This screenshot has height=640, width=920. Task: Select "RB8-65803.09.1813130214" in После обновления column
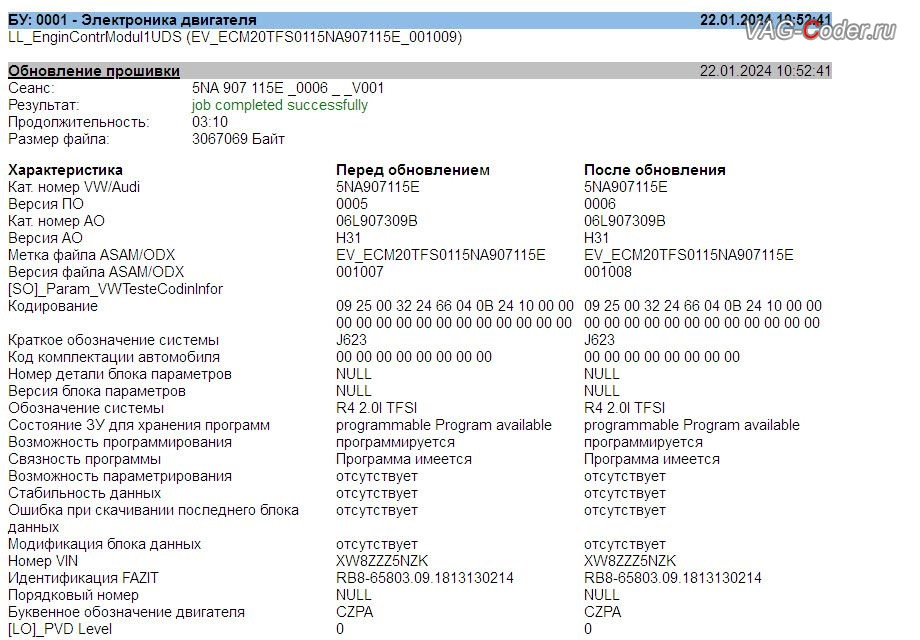pyautogui.click(x=672, y=578)
